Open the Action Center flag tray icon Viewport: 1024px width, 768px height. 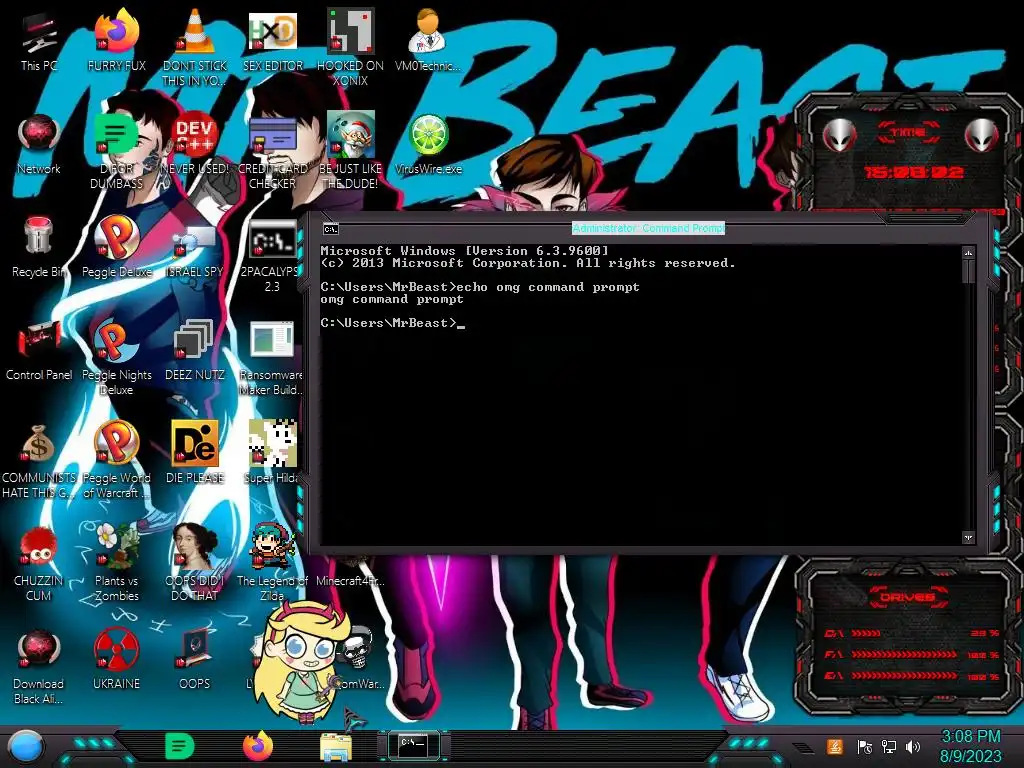point(864,746)
